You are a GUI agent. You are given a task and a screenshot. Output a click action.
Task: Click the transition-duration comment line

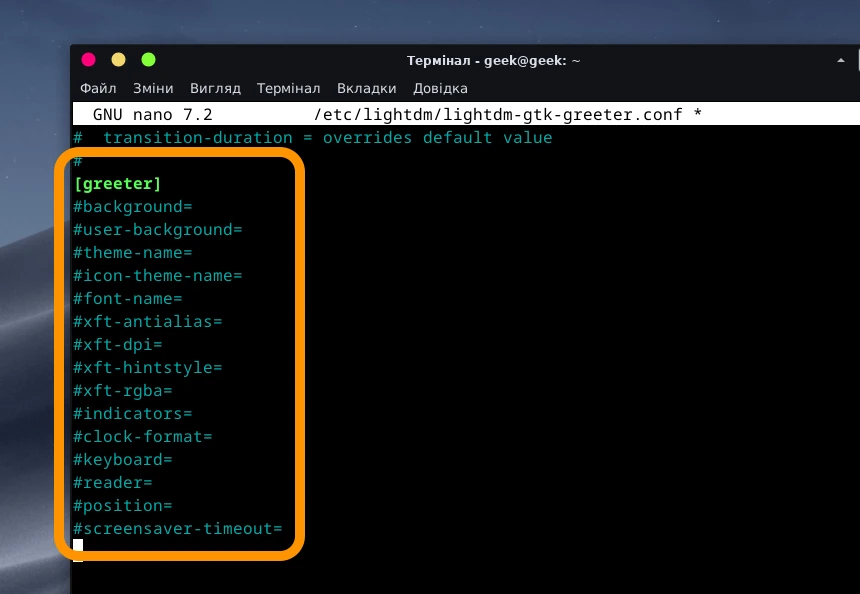313,138
